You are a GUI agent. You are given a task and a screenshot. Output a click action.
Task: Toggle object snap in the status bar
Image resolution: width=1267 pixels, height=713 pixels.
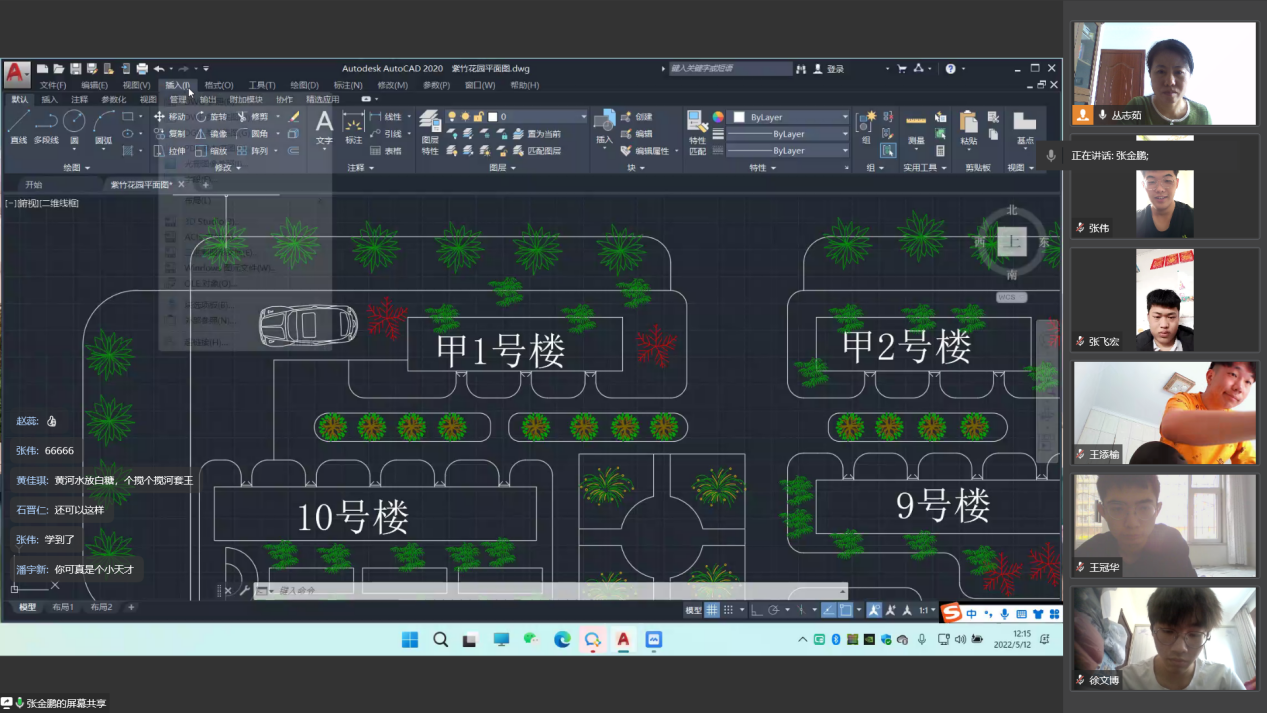tap(846, 610)
